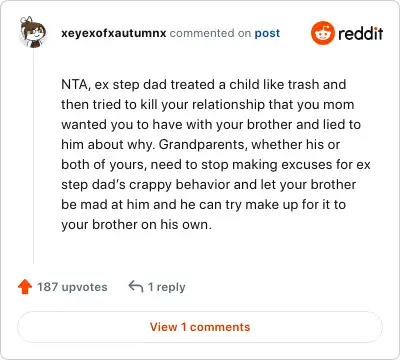Upvote the comment with the orange arrow
The image size is (400, 360).
pos(25,287)
